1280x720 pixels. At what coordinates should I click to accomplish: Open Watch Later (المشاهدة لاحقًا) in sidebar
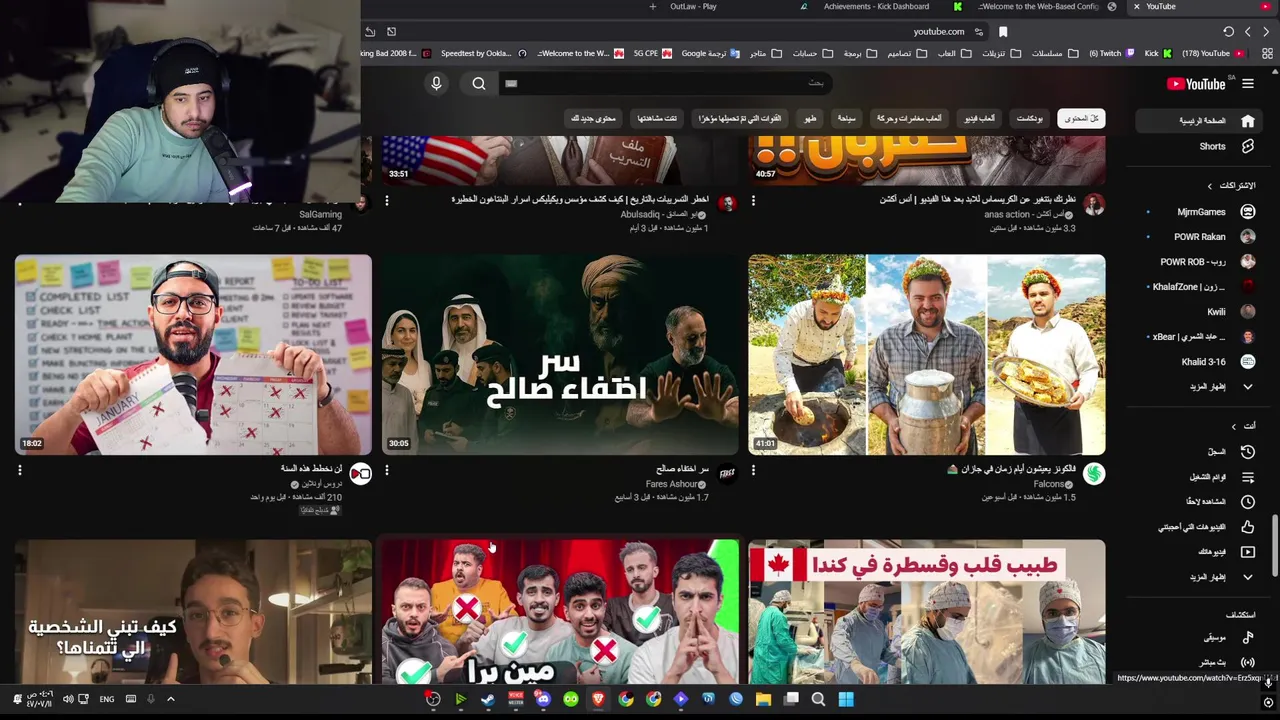[x=1200, y=502]
